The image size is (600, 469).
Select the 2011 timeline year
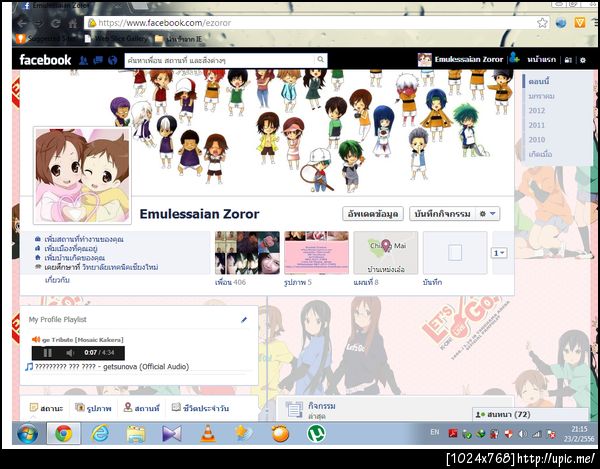click(x=536, y=125)
